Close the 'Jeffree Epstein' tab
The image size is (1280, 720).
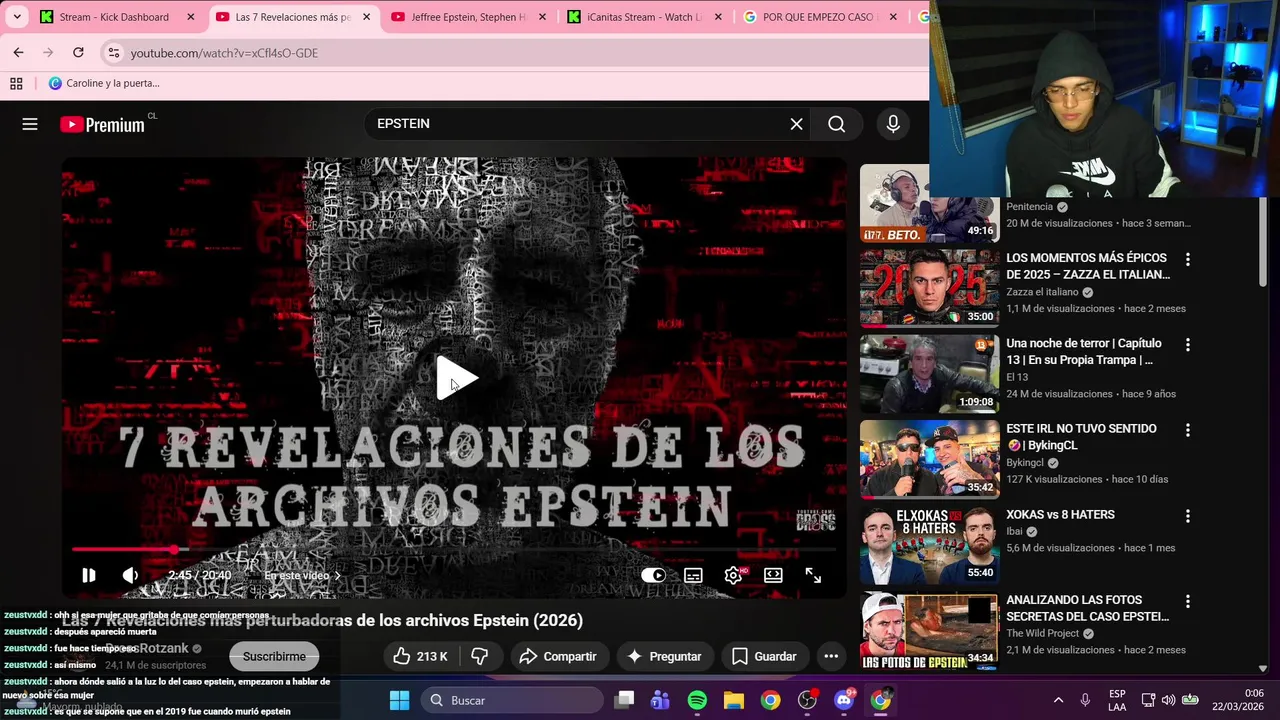pos(542,17)
